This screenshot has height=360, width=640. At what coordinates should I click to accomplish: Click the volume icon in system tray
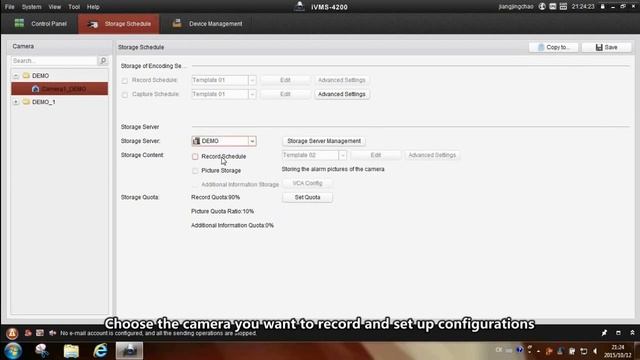click(x=595, y=351)
